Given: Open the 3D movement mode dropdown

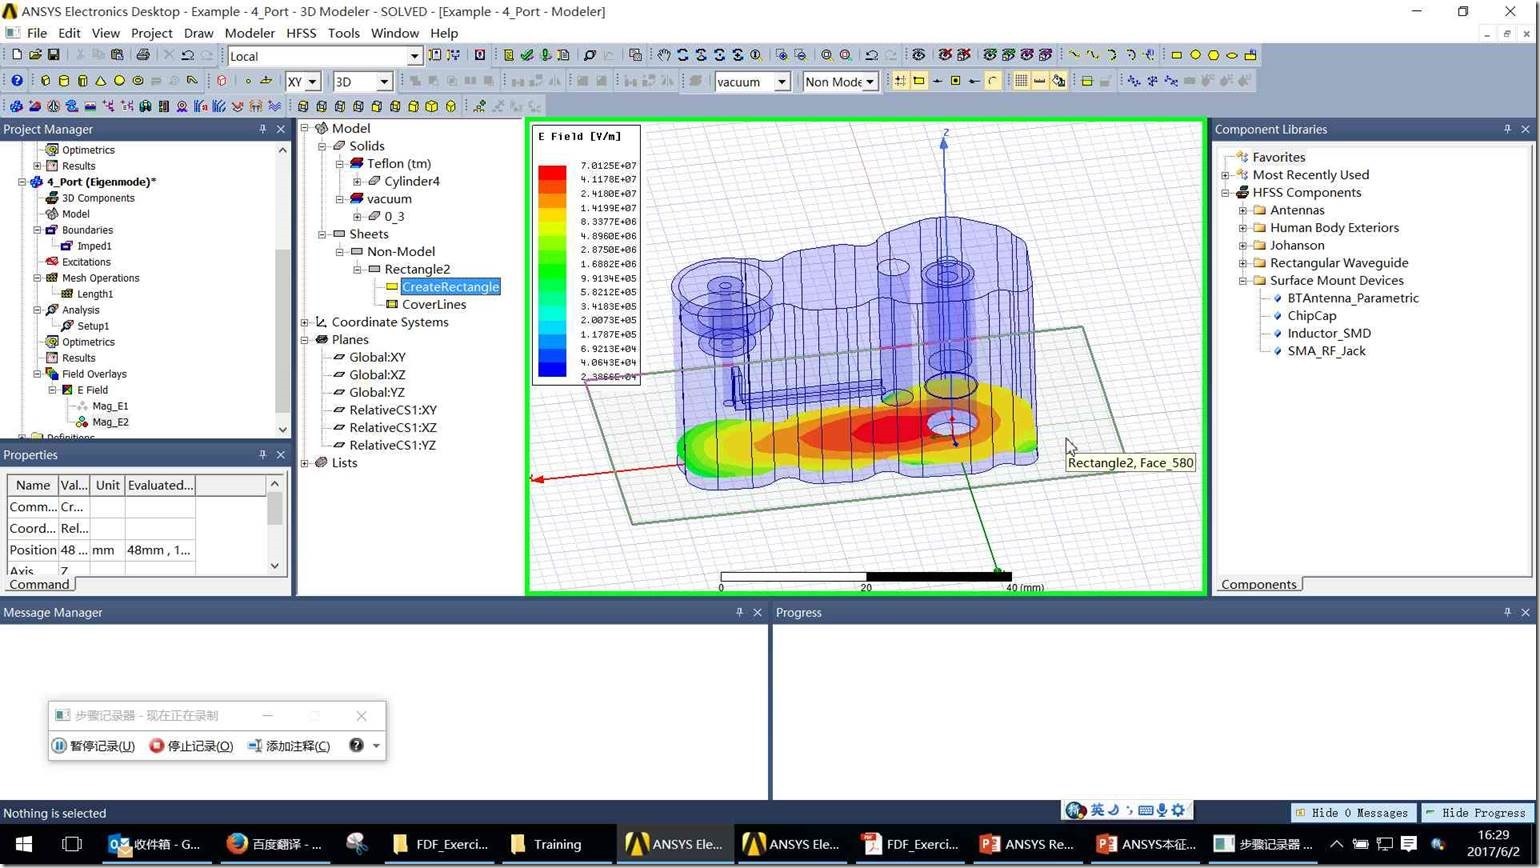Looking at the screenshot, I should 384,82.
